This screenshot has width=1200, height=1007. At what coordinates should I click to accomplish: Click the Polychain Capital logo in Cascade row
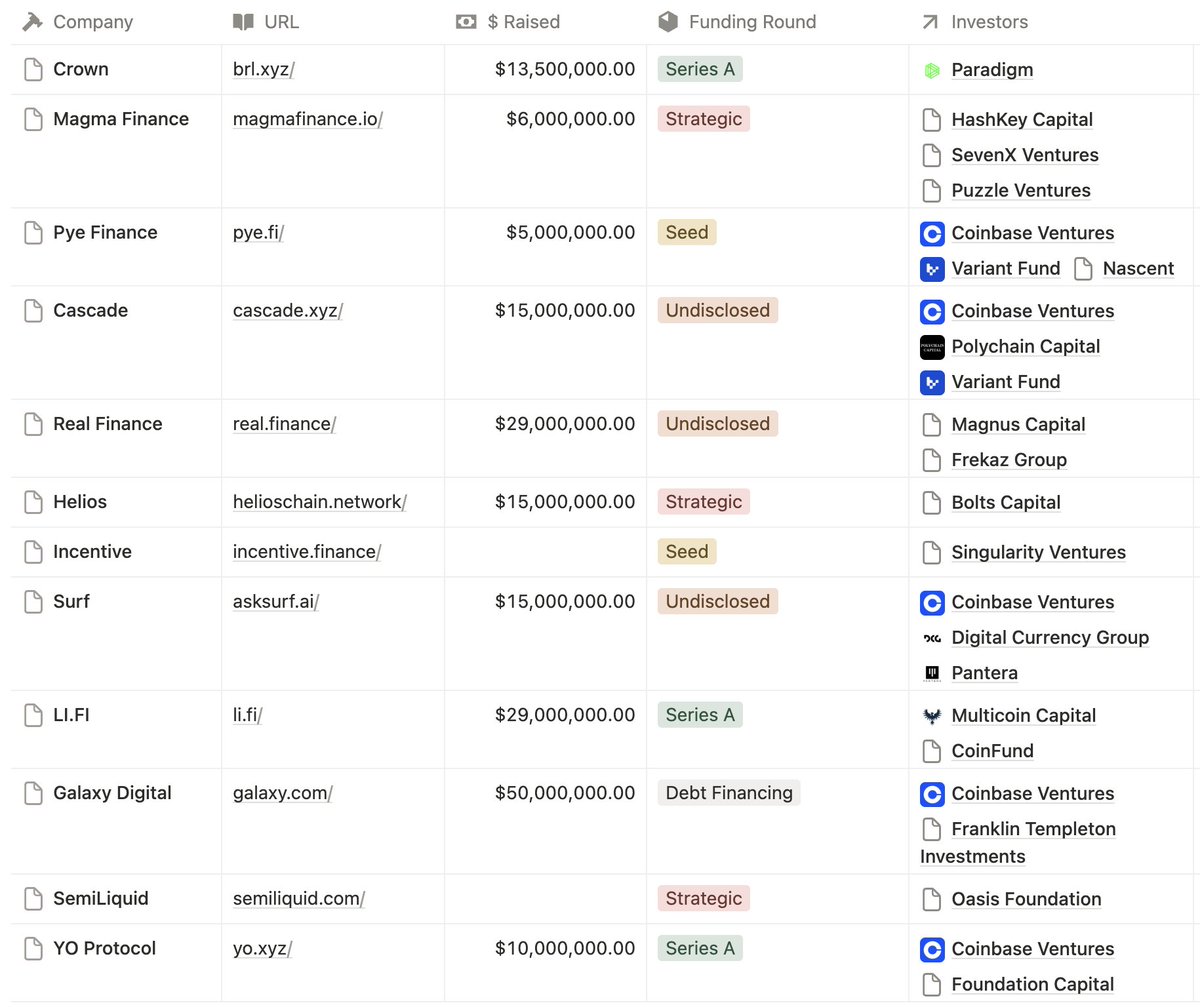(x=932, y=347)
